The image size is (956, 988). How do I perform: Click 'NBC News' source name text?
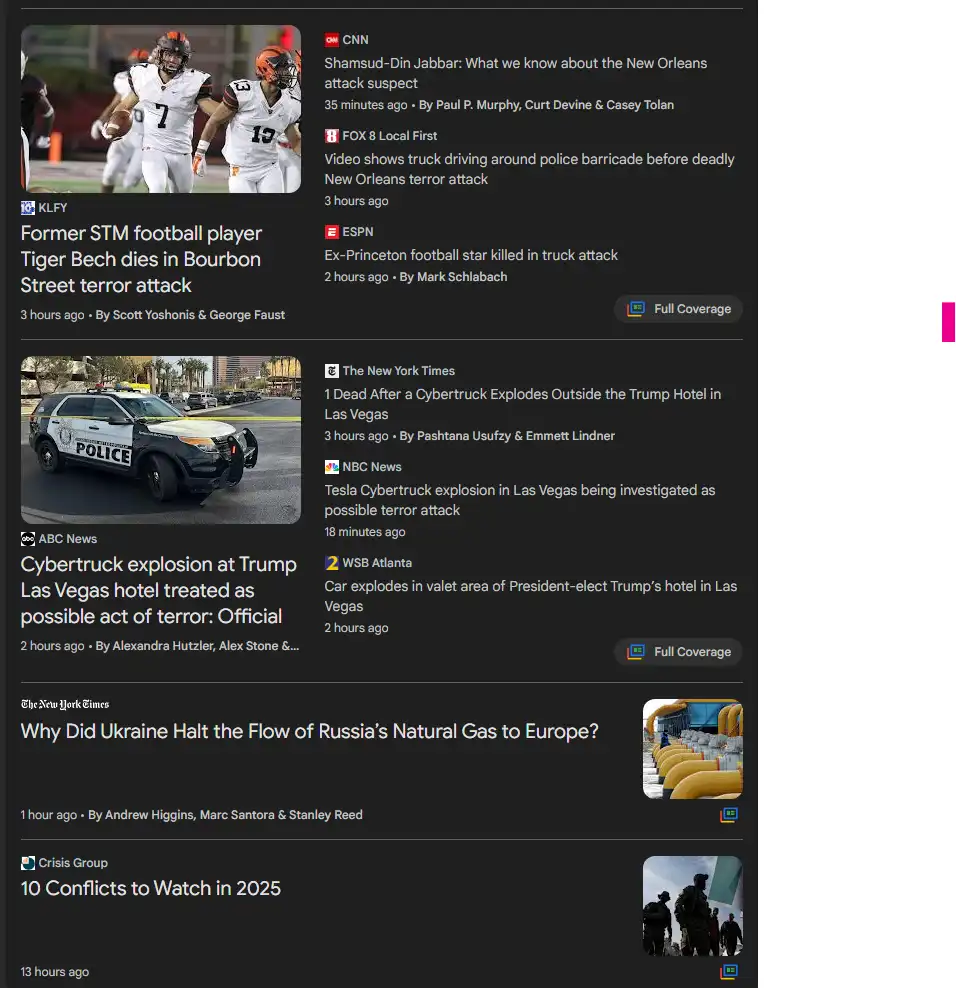click(372, 467)
